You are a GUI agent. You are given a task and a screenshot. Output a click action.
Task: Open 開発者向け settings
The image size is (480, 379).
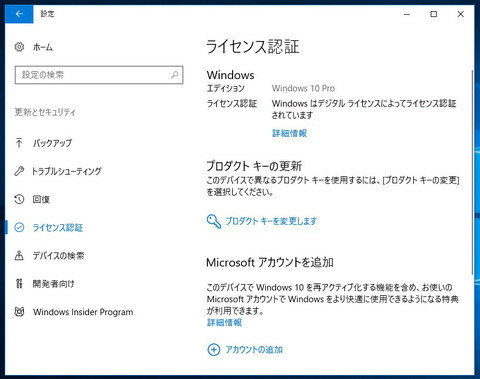pos(53,284)
